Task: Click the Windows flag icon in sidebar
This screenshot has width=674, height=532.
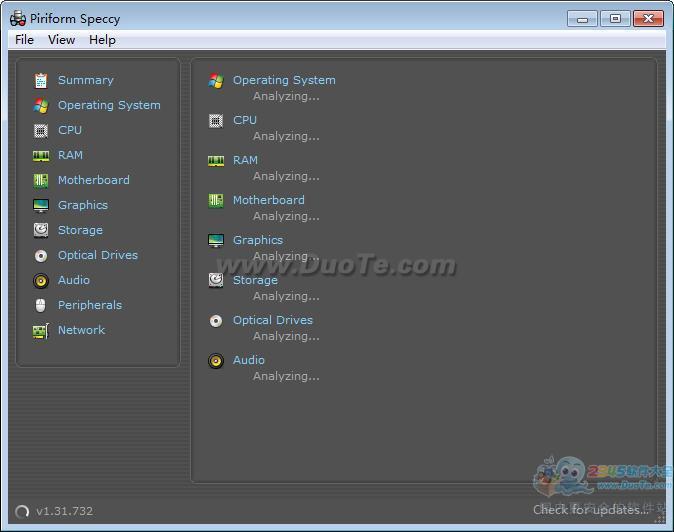Action: (41, 105)
